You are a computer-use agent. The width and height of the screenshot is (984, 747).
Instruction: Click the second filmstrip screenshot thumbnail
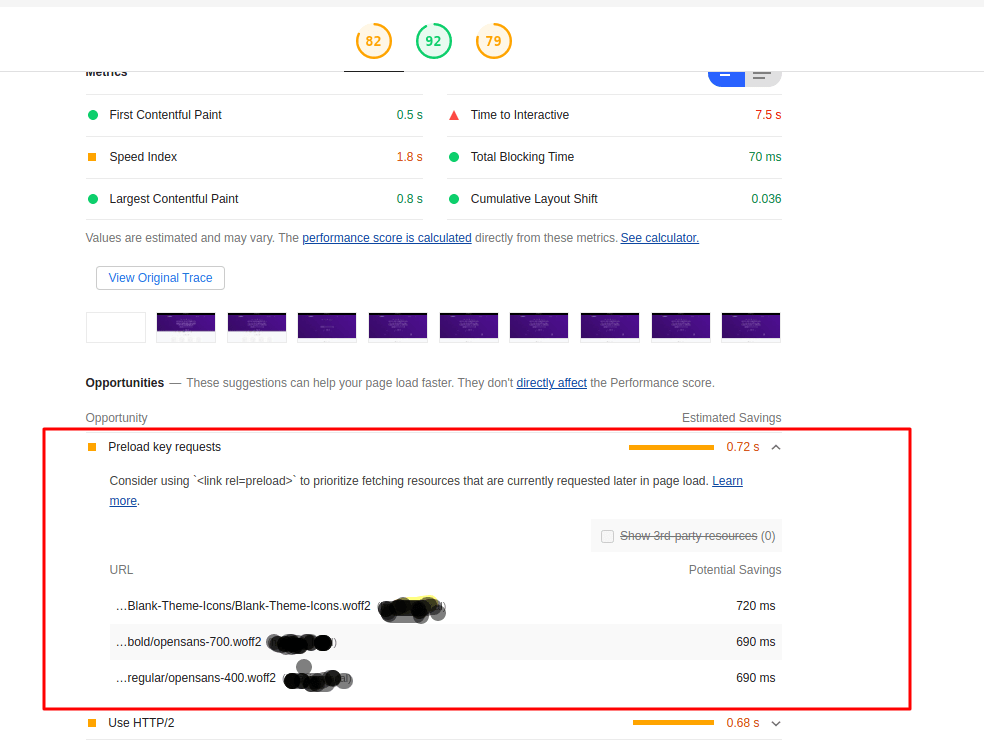coord(186,325)
